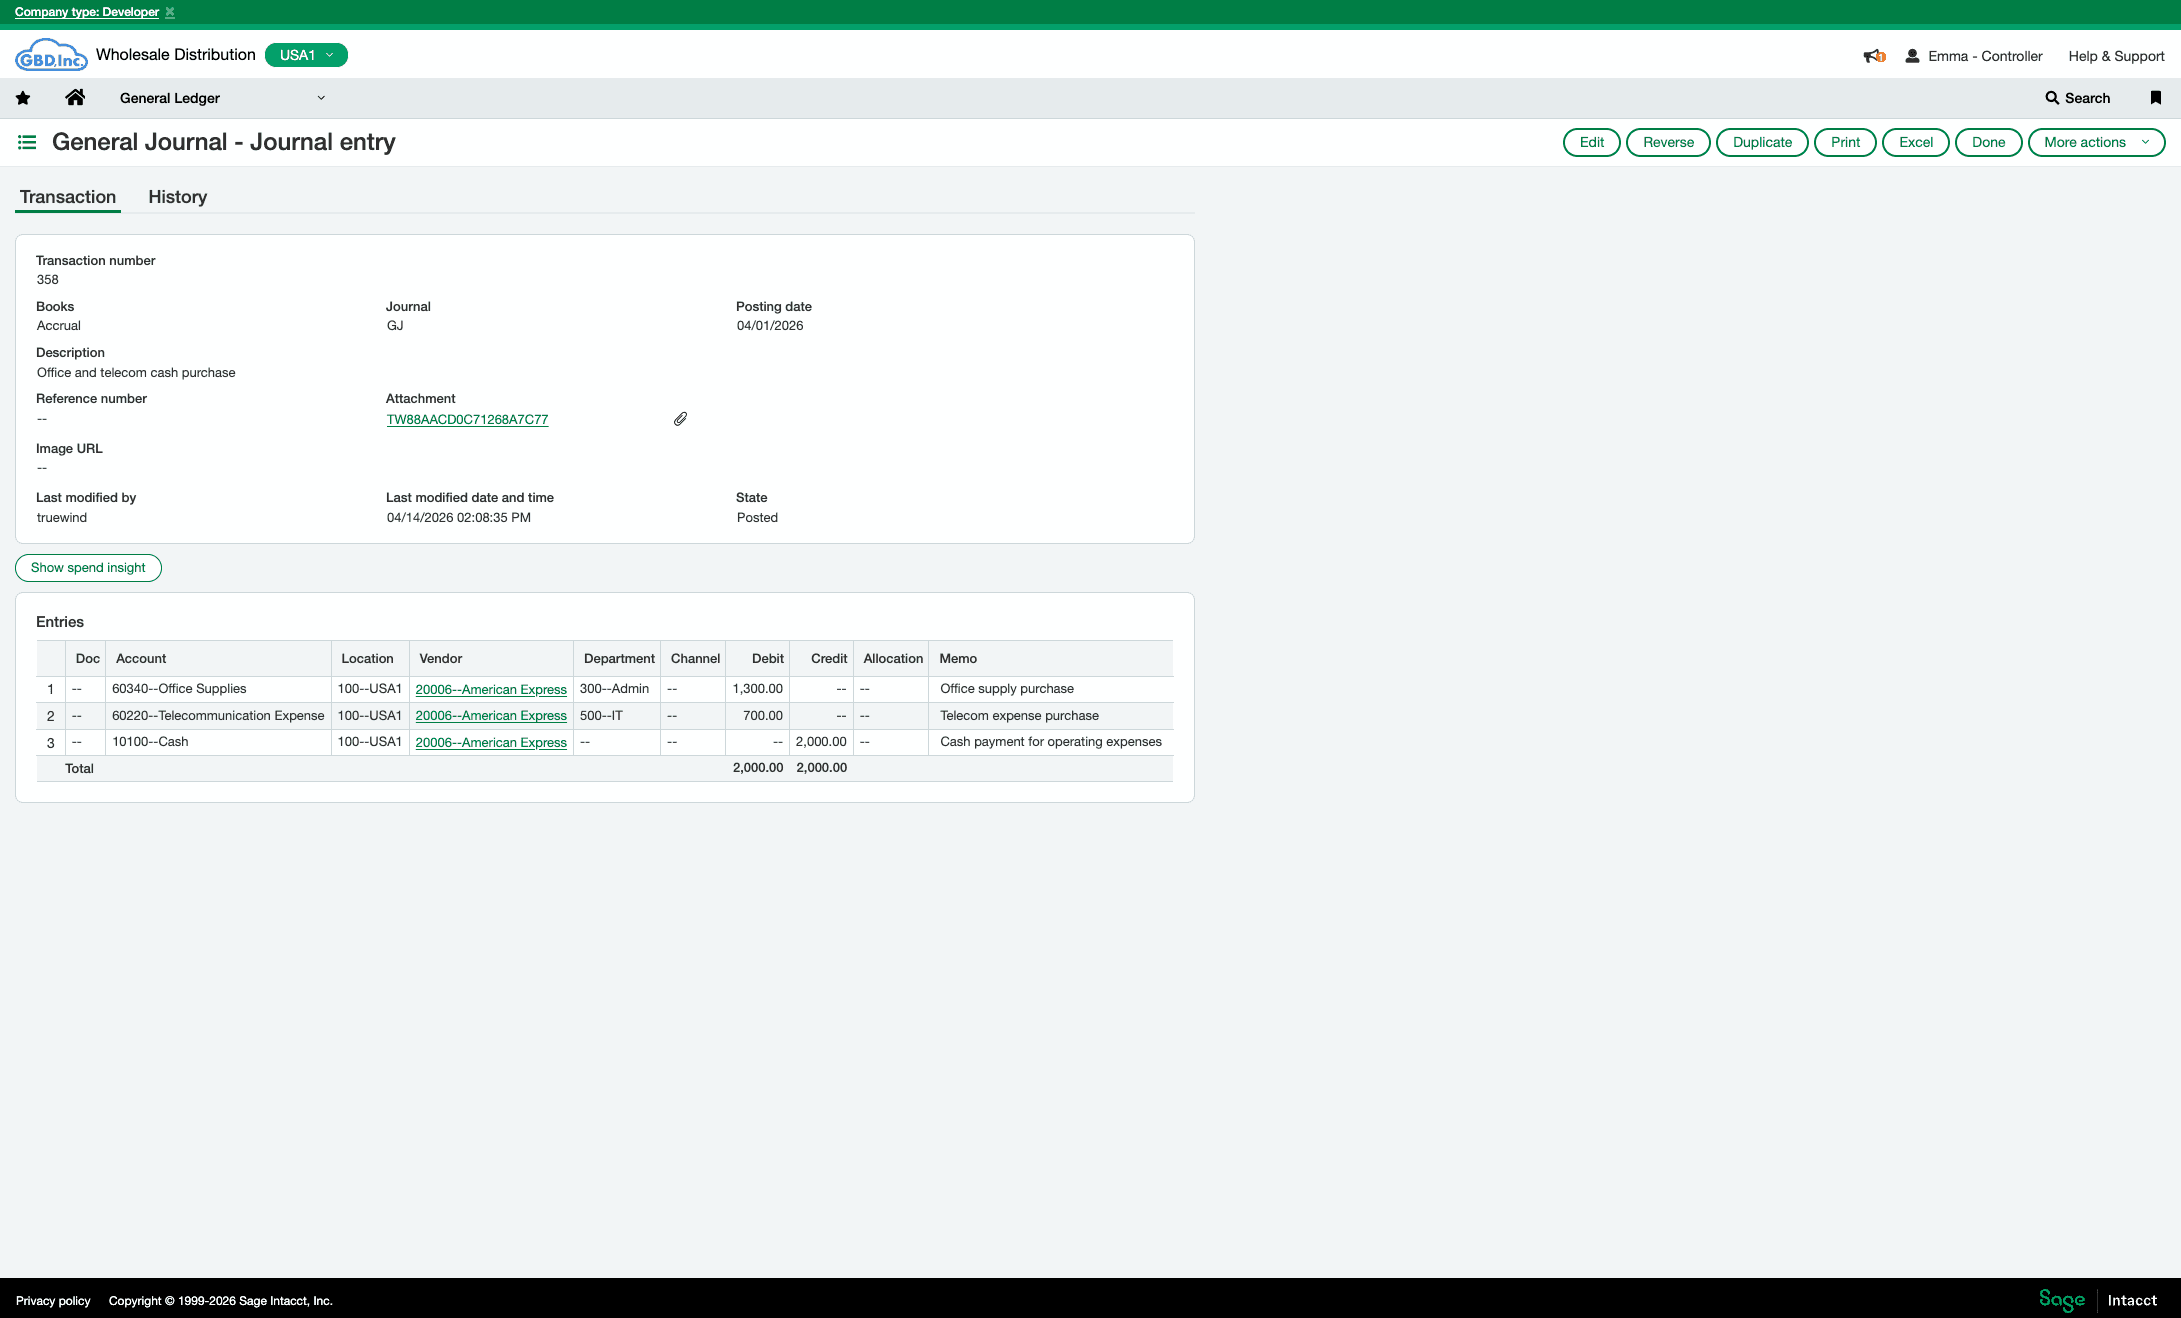Open the announcements megaphone icon
Screen dimensions: 2181x1318
coord(1873,55)
